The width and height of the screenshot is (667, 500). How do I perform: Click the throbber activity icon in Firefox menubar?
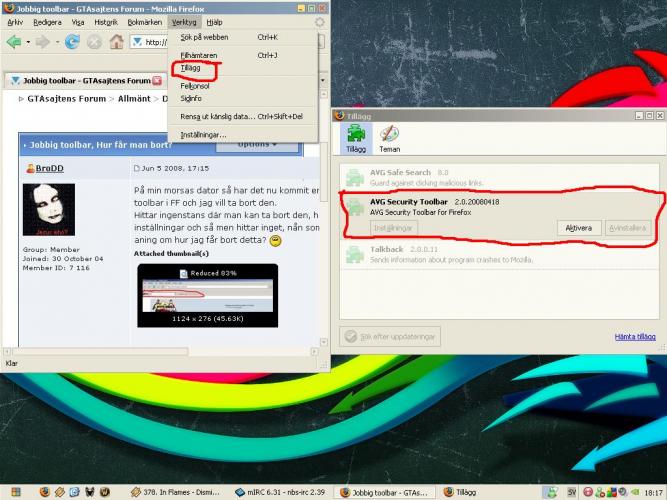319,22
